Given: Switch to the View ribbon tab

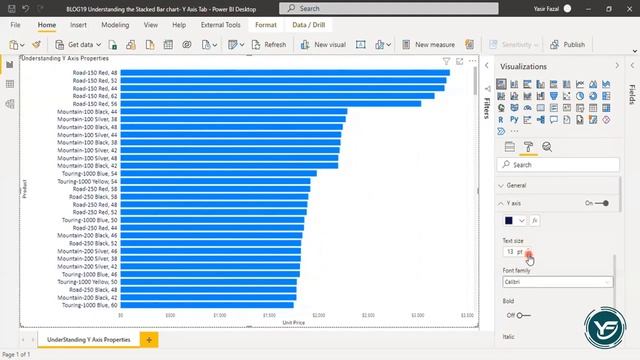Looking at the screenshot, I should click(151, 25).
